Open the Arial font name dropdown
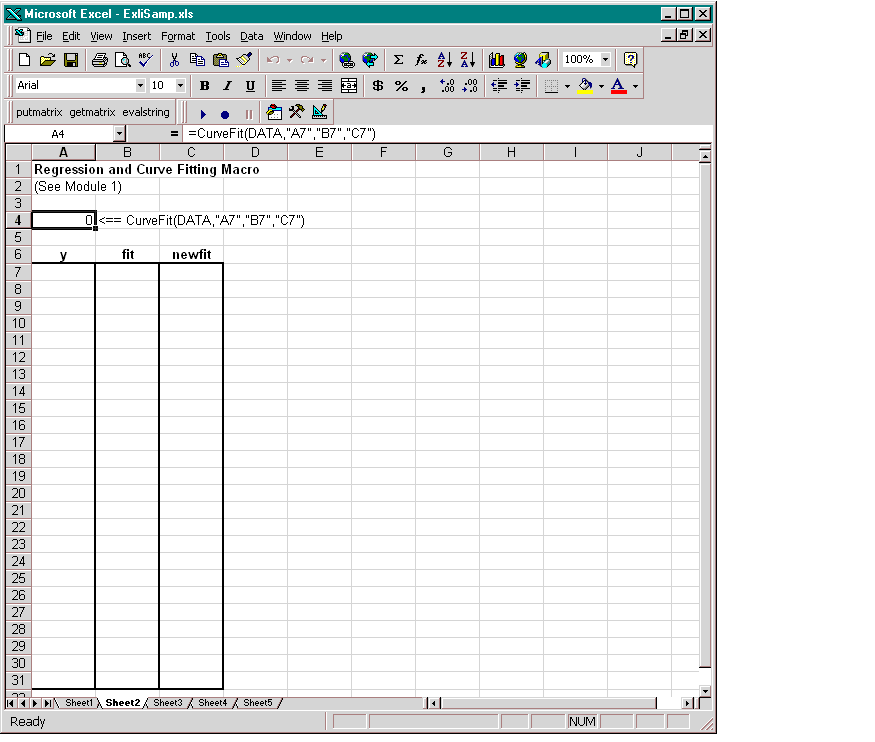Image resolution: width=875 pixels, height=742 pixels. coord(139,86)
